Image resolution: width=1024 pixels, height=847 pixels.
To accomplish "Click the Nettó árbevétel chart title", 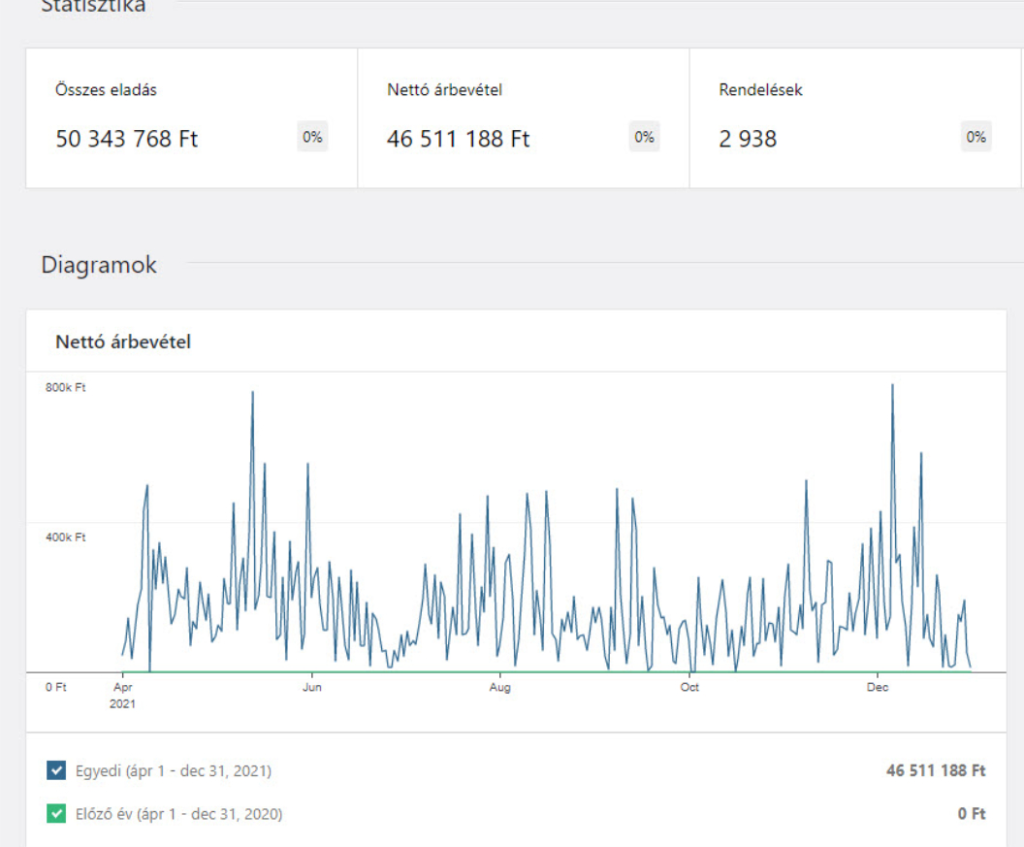I will (123, 342).
